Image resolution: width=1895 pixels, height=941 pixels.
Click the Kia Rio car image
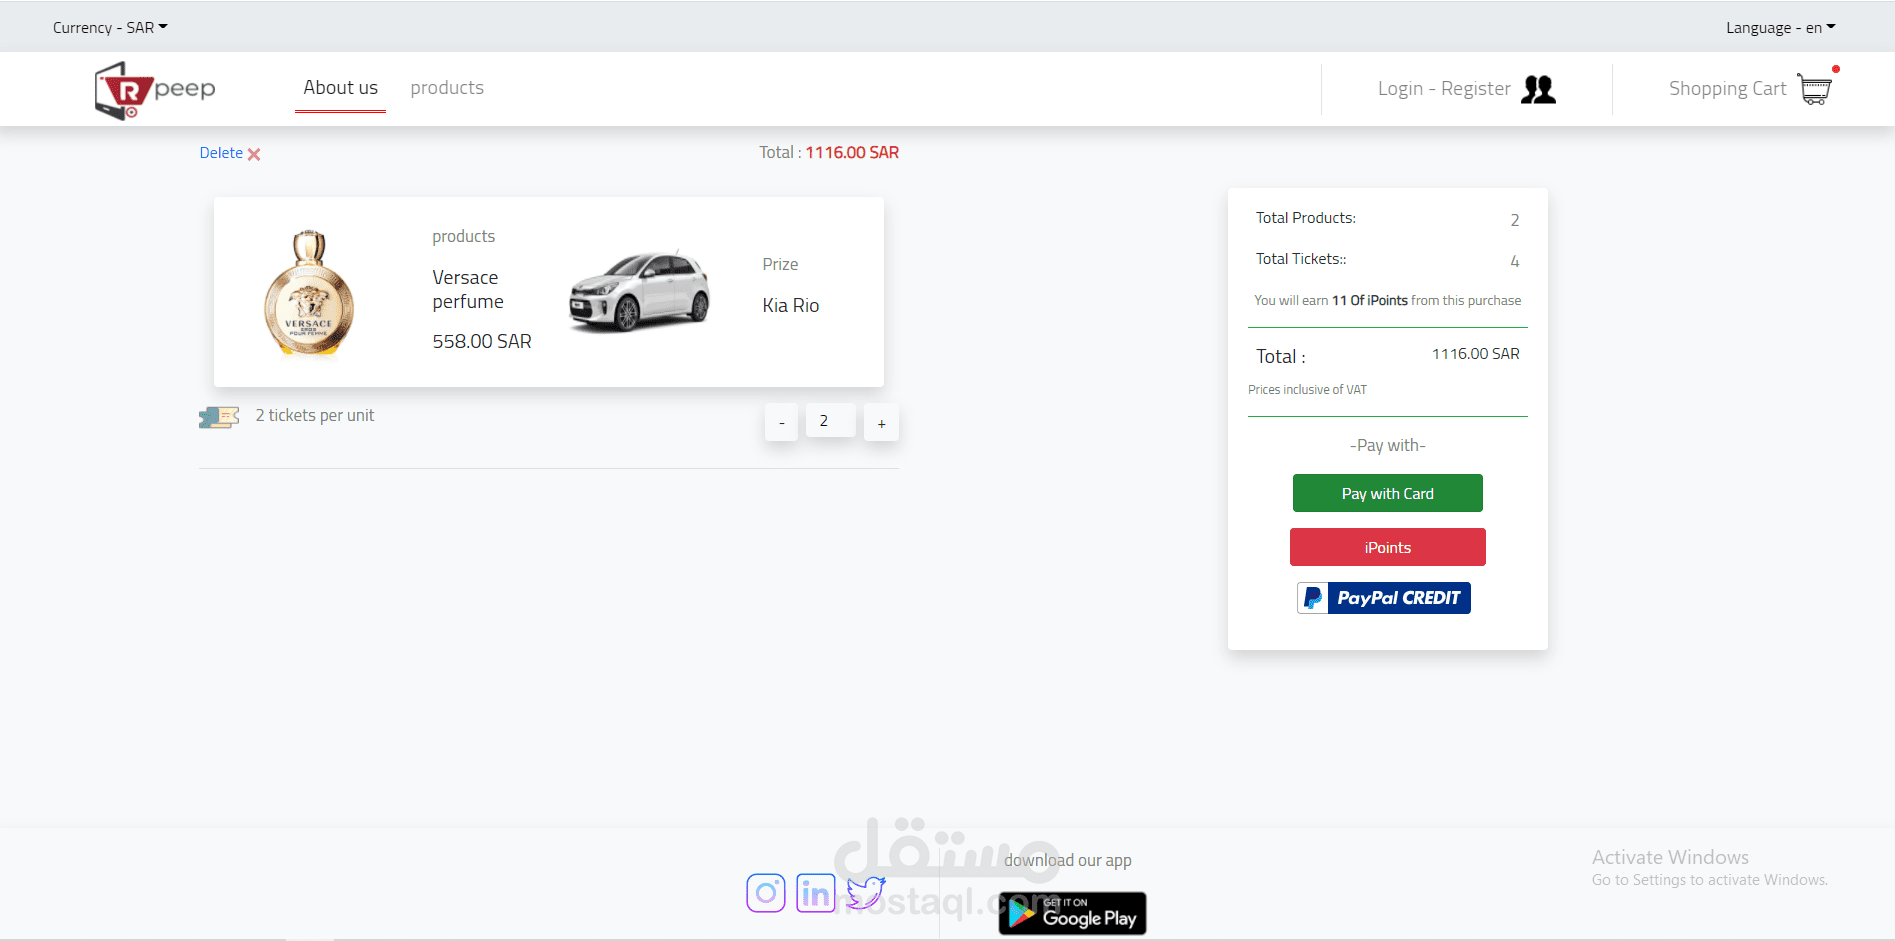click(x=639, y=291)
